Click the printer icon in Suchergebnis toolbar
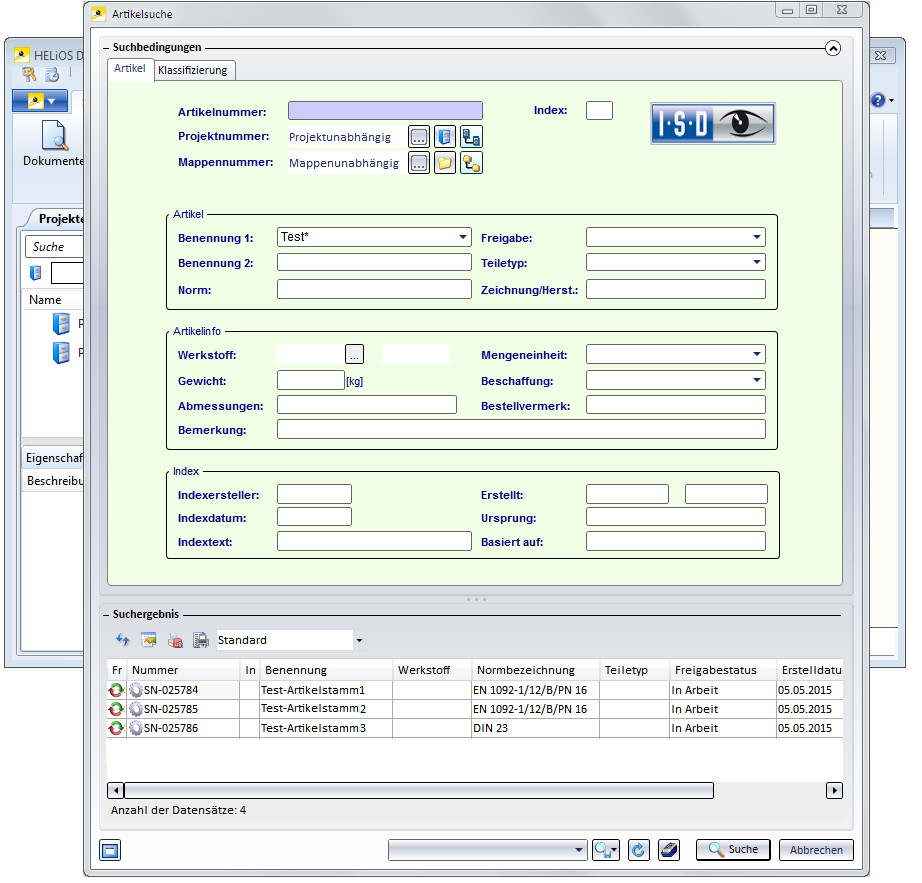The width and height of the screenshot is (922, 883). (200, 640)
